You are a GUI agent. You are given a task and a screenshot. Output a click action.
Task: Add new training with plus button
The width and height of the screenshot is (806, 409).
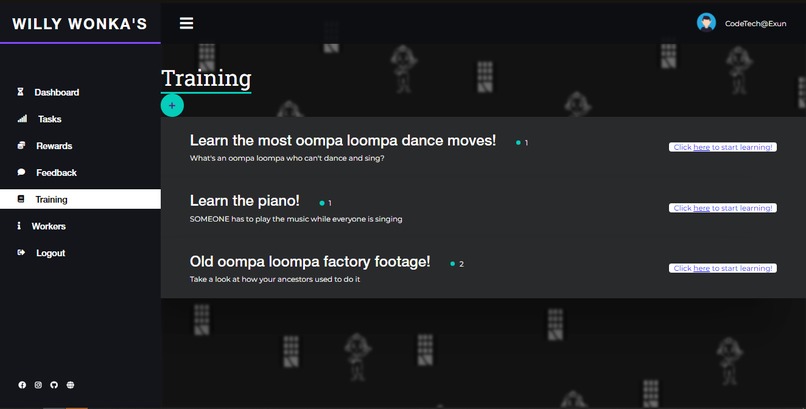coord(172,105)
